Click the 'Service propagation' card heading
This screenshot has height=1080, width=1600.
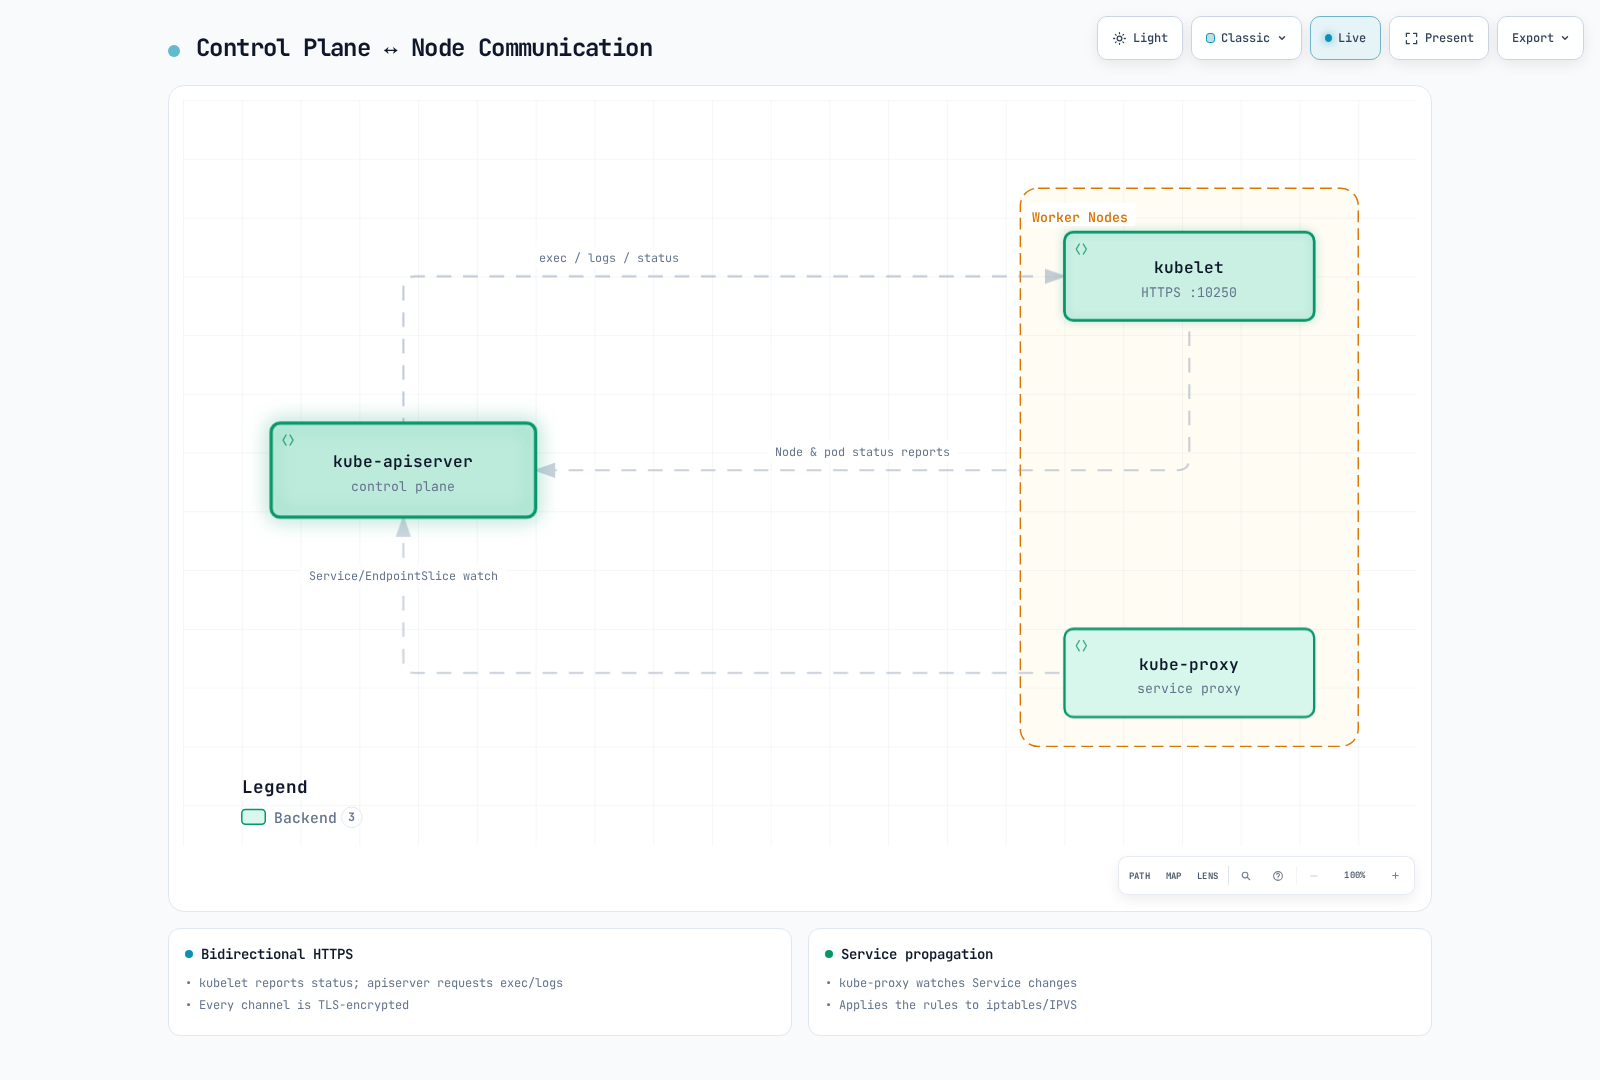917,954
